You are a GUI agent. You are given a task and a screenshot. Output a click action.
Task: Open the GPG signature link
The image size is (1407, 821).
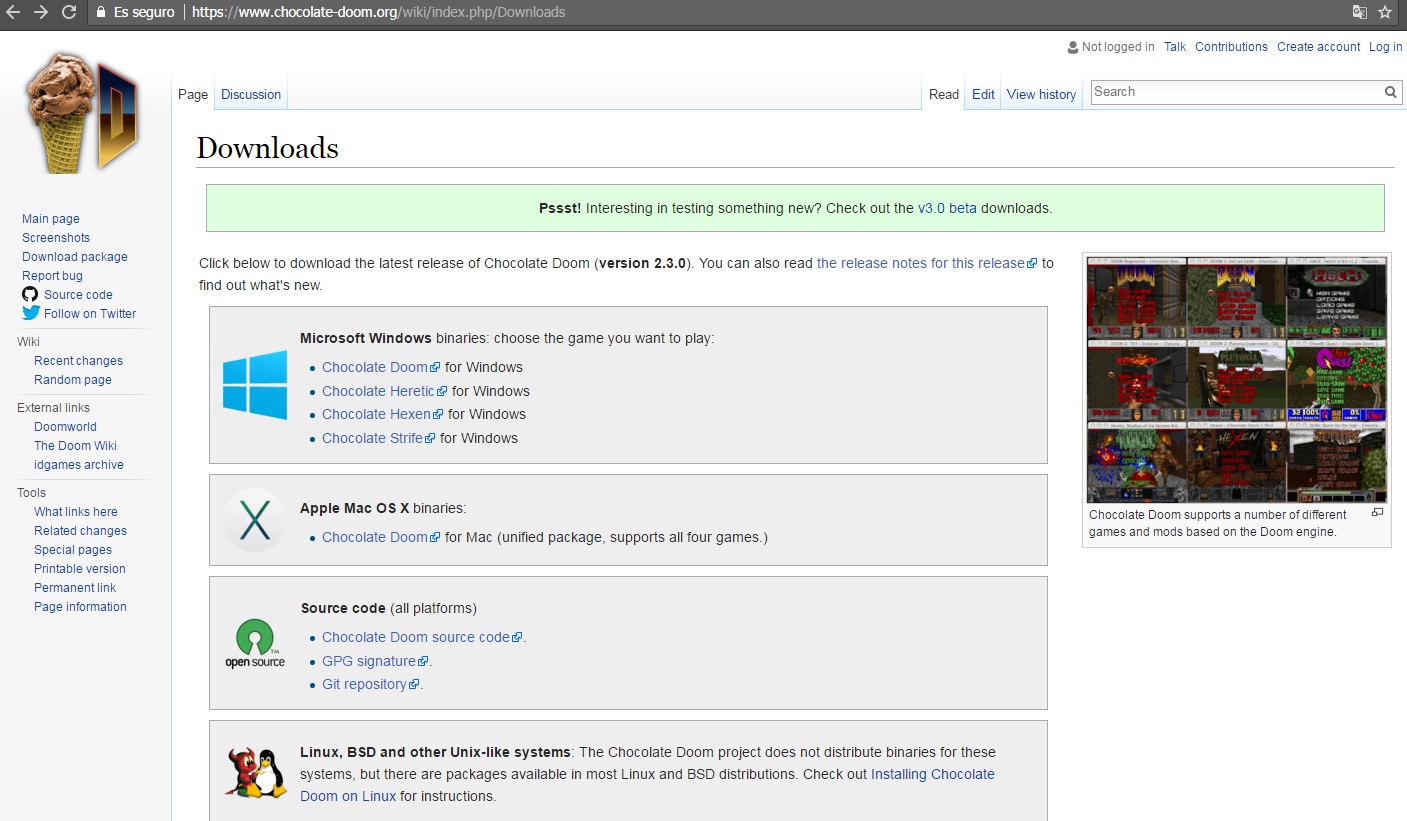[375, 661]
